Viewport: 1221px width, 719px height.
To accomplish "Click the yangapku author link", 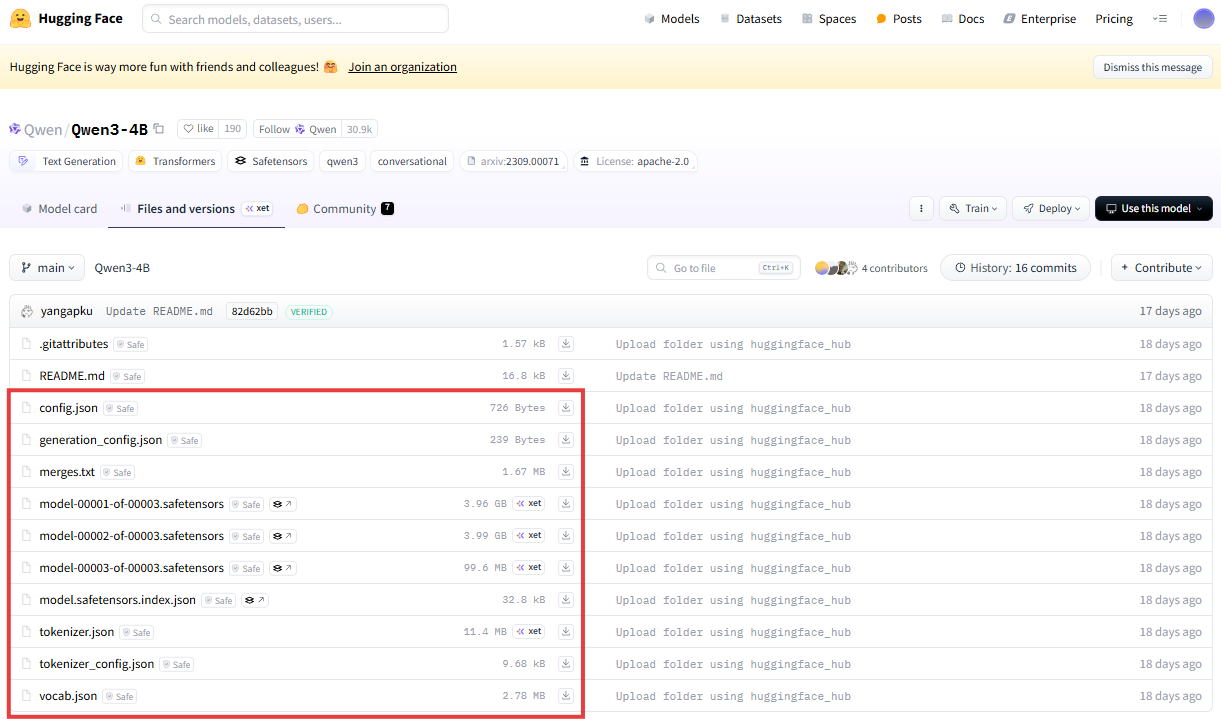I will click(x=66, y=311).
